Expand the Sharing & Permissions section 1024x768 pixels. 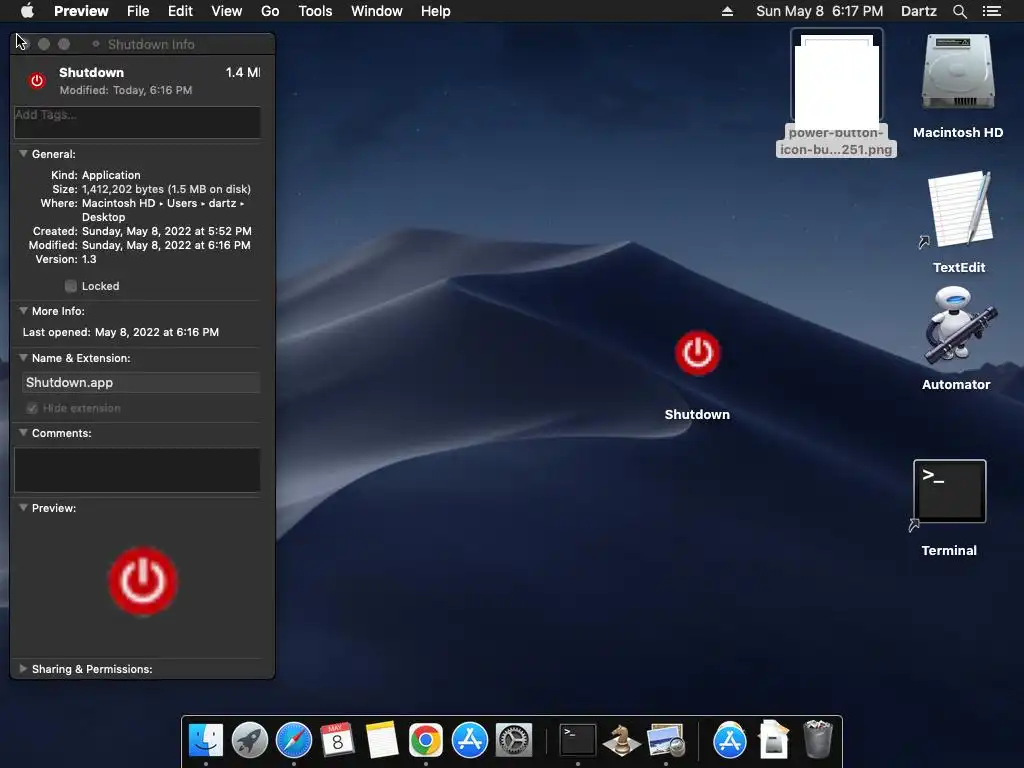point(24,669)
